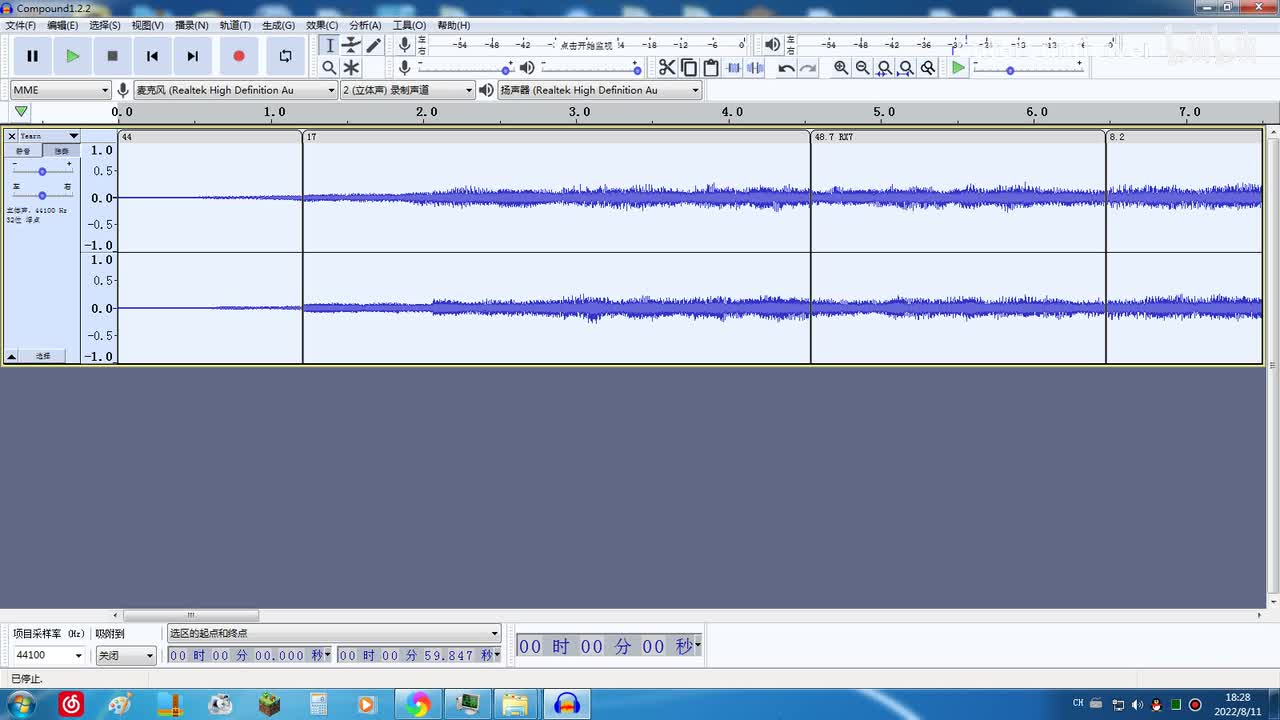Open the 帮助(H) menu
1280x720 pixels.
(453, 25)
